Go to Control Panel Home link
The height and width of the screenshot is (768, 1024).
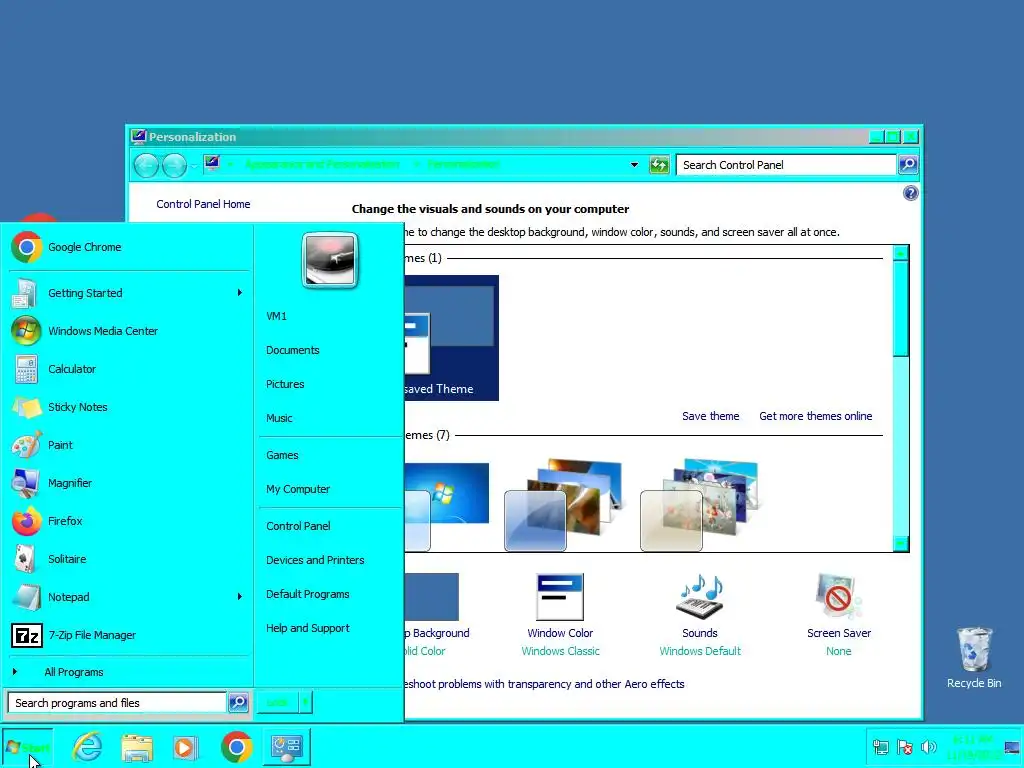click(x=203, y=204)
